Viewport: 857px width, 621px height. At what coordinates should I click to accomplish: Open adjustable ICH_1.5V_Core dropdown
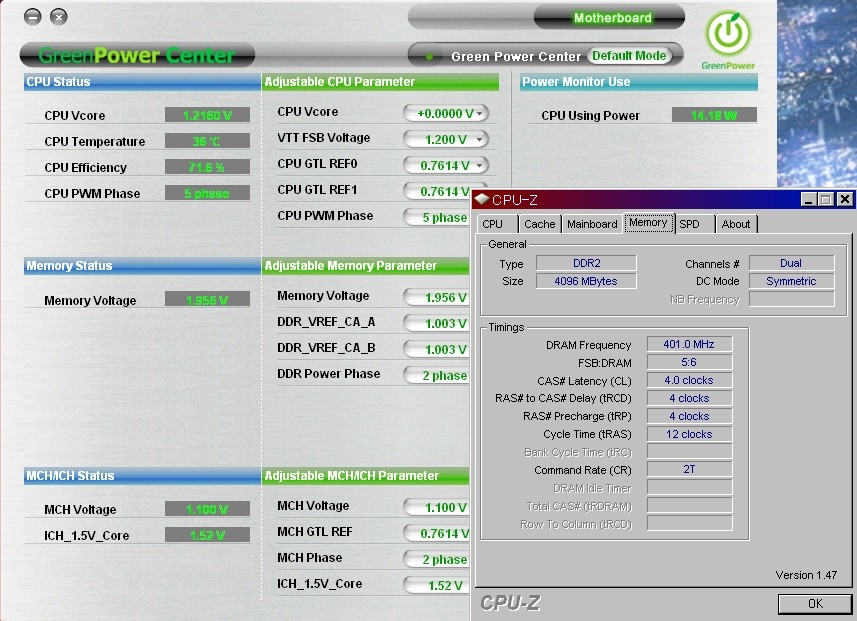tap(437, 585)
